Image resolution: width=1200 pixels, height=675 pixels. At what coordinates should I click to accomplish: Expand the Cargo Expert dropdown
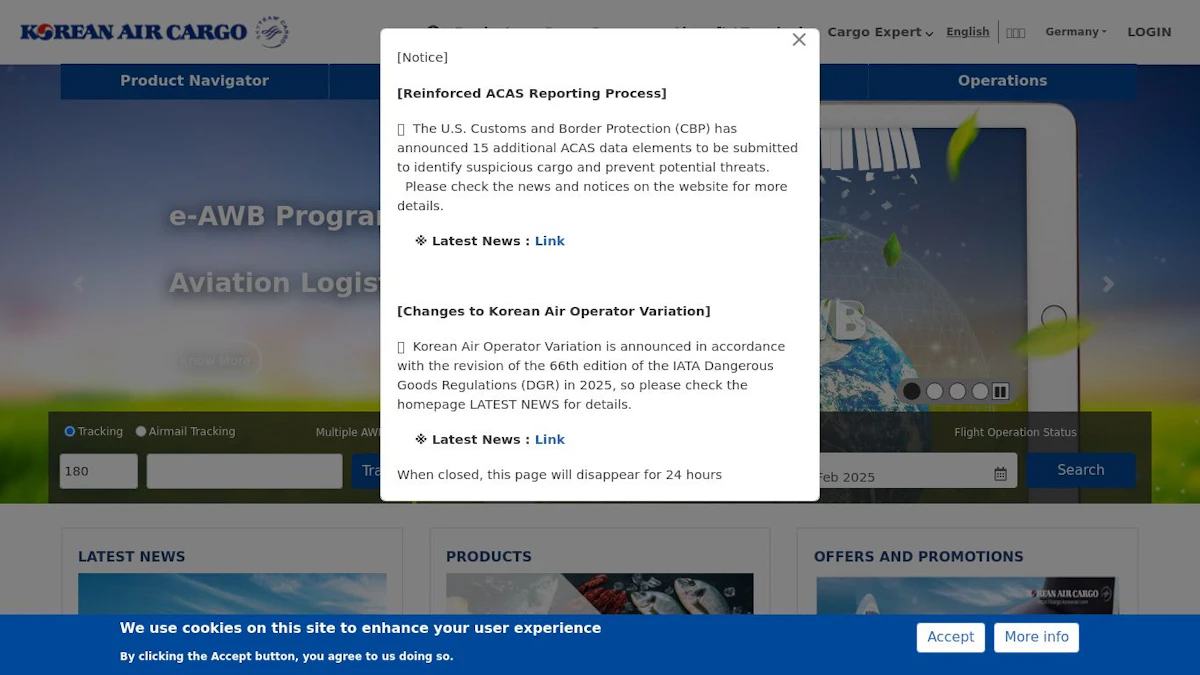click(x=880, y=32)
